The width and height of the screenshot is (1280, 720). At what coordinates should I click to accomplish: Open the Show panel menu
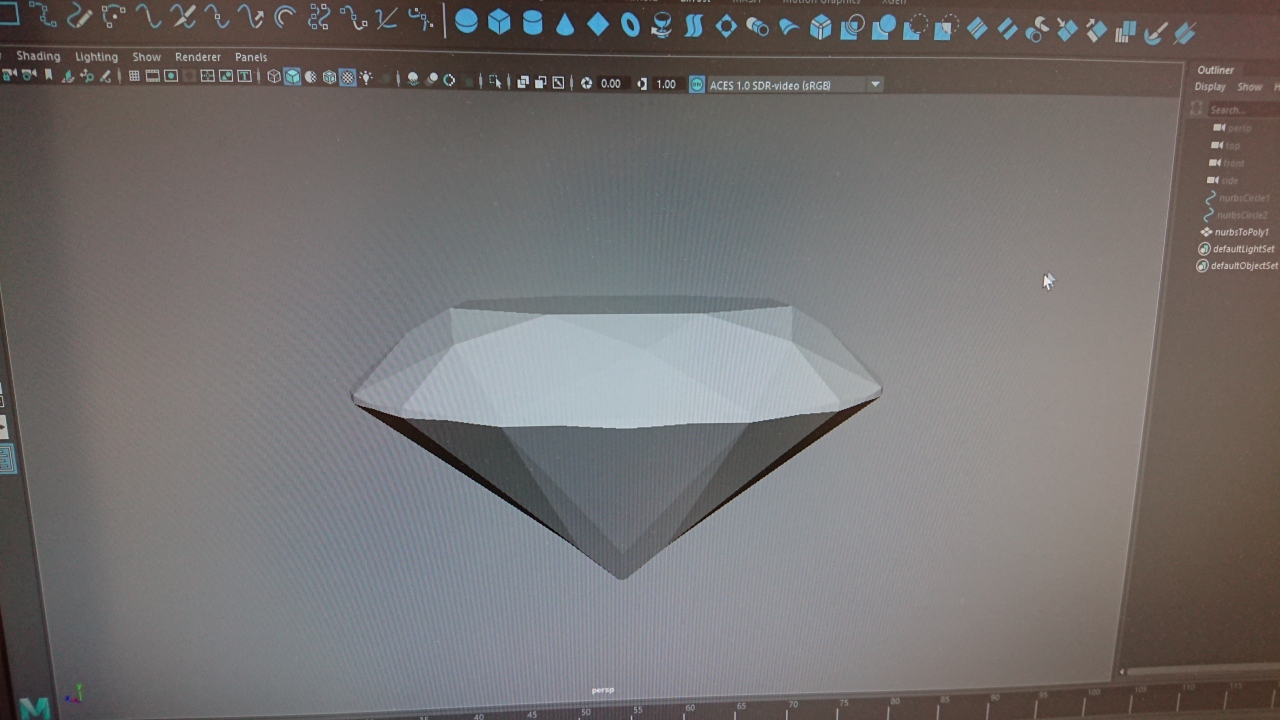(146, 57)
